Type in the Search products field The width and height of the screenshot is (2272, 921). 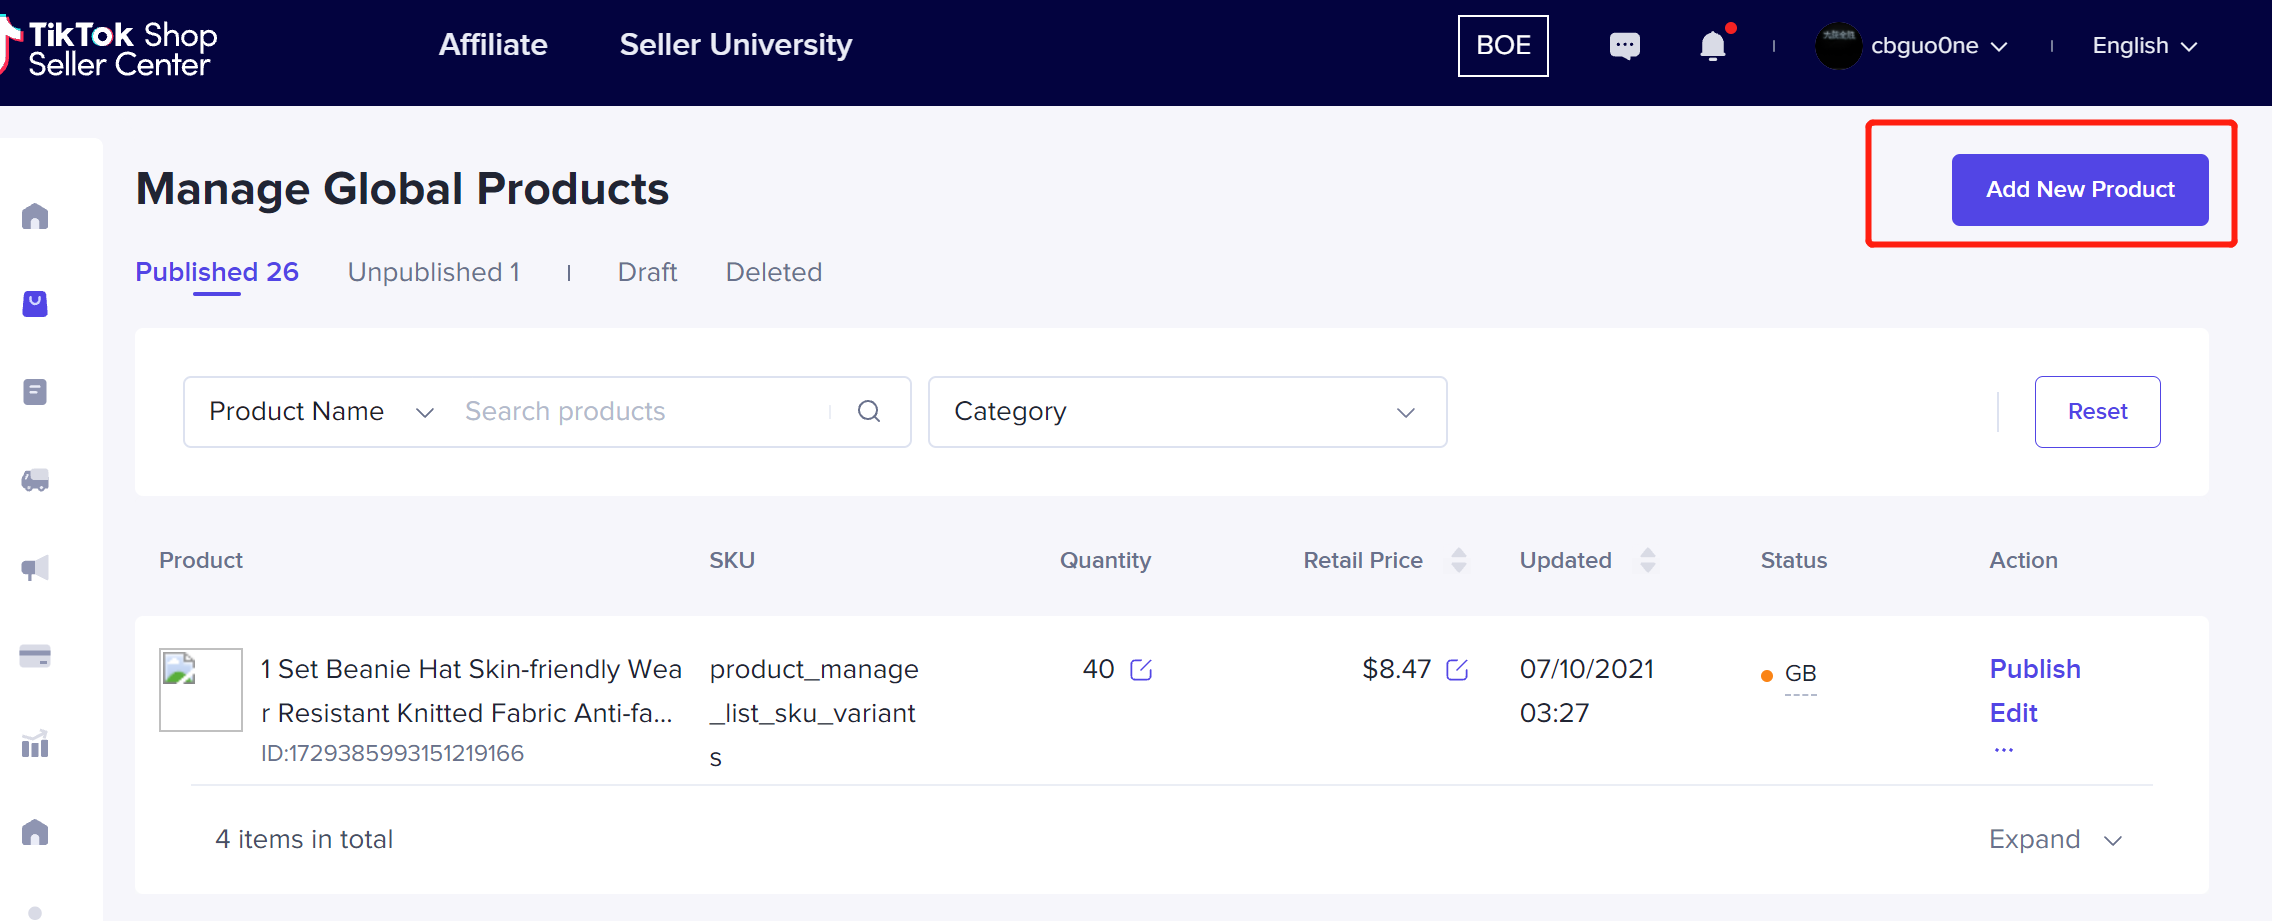640,412
